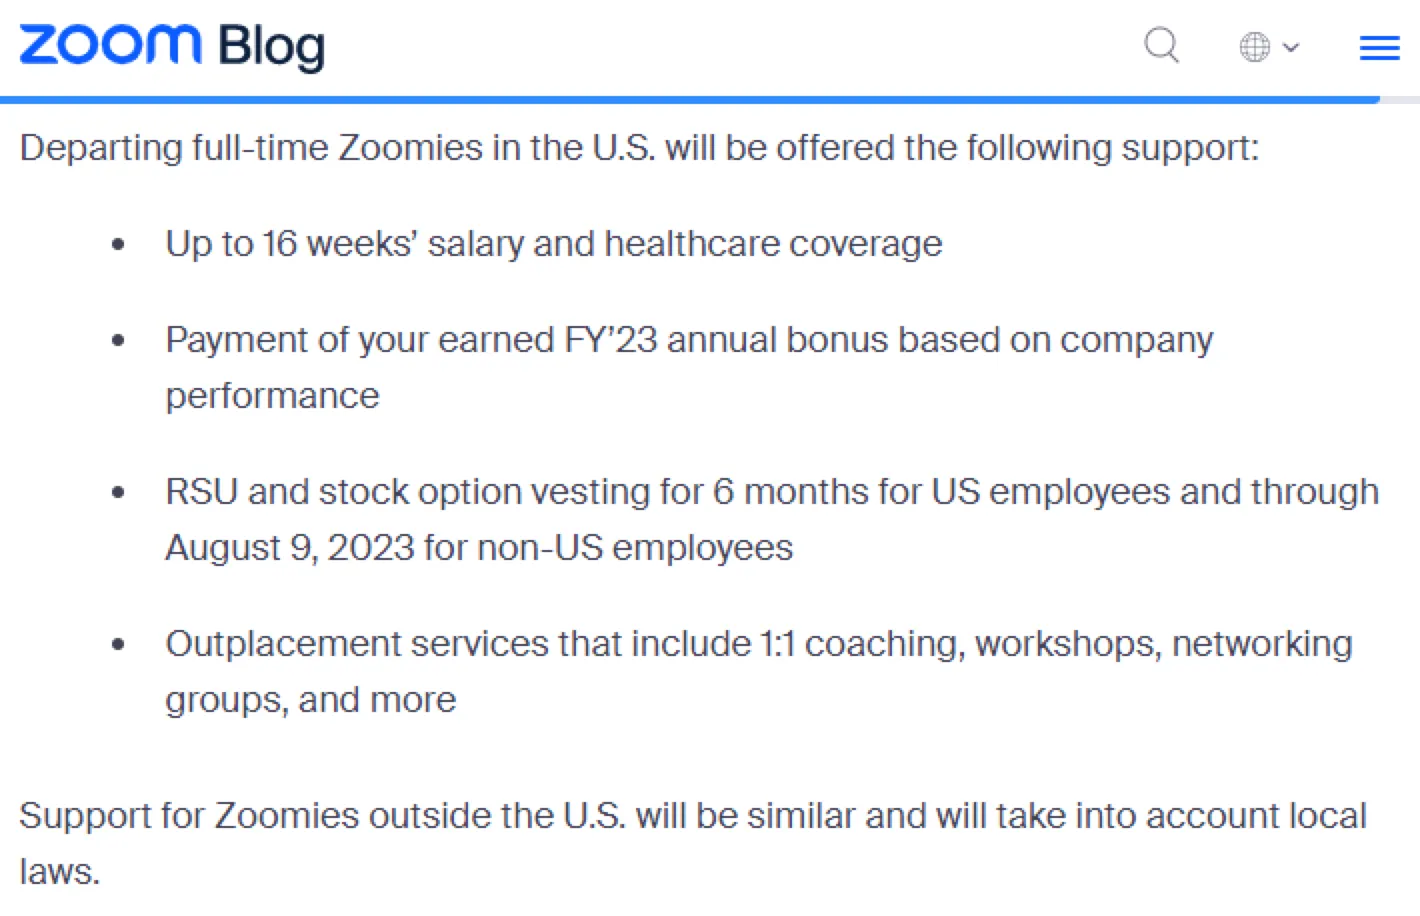The image size is (1420, 916).
Task: Click the globe language icon
Action: [x=1254, y=47]
